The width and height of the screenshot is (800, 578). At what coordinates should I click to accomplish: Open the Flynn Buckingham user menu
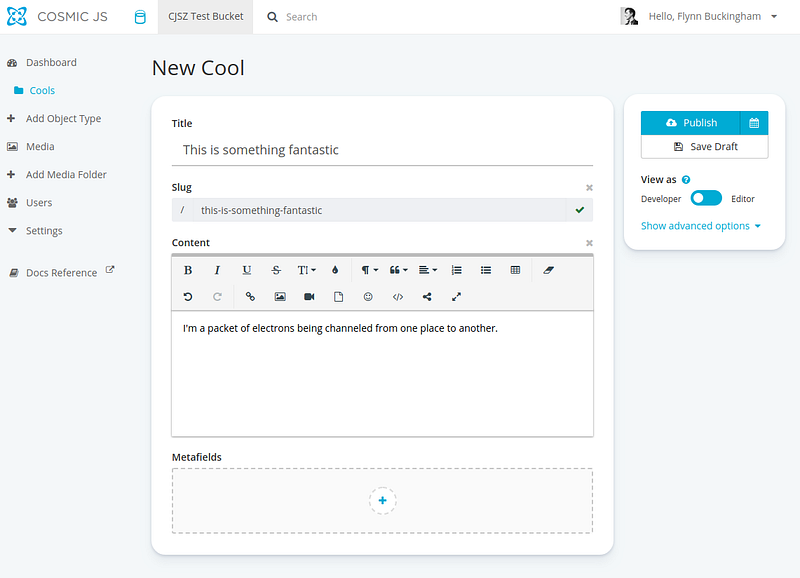(x=712, y=17)
